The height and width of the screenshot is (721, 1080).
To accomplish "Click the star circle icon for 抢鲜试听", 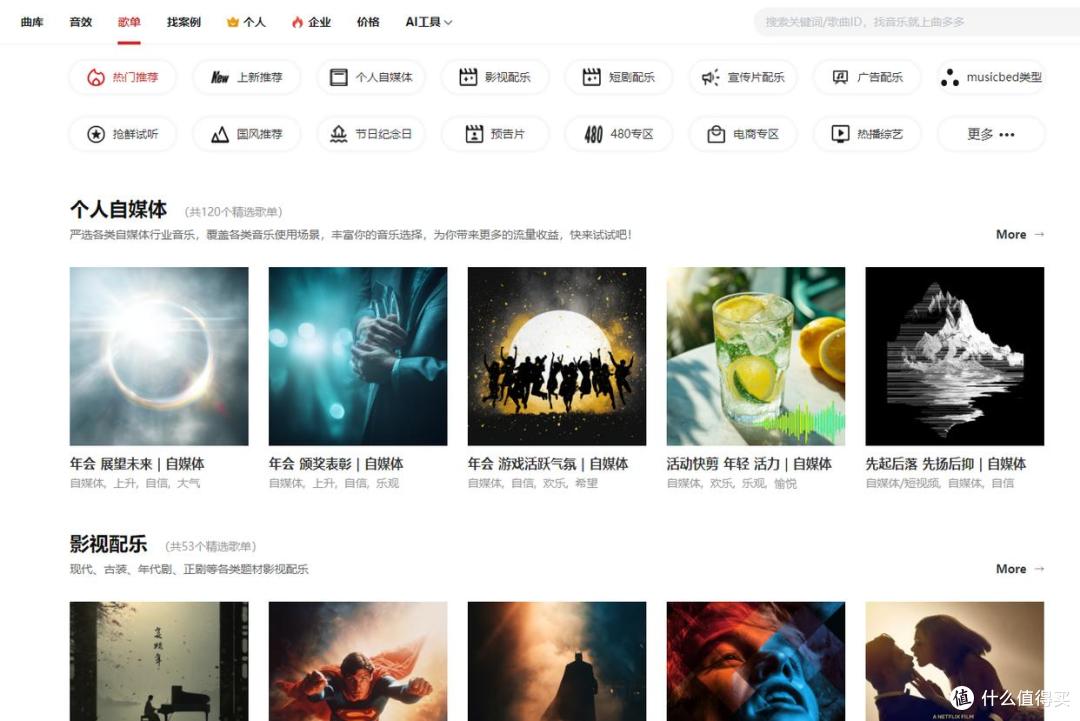I will click(96, 134).
